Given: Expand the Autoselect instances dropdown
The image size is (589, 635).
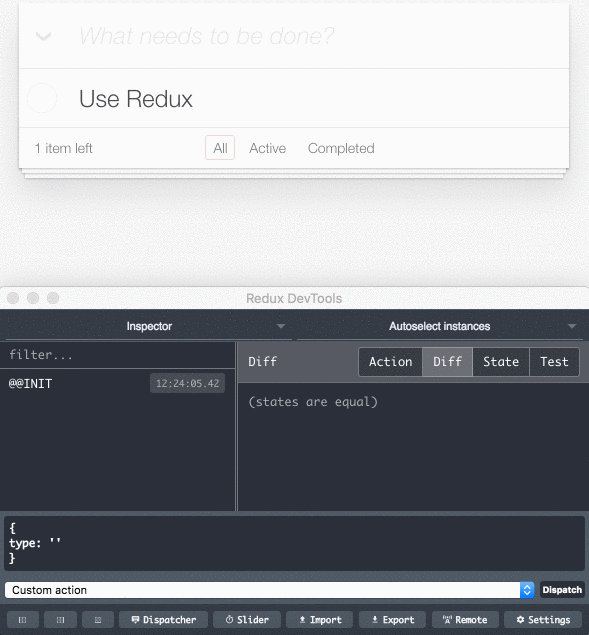Looking at the screenshot, I should point(440,326).
